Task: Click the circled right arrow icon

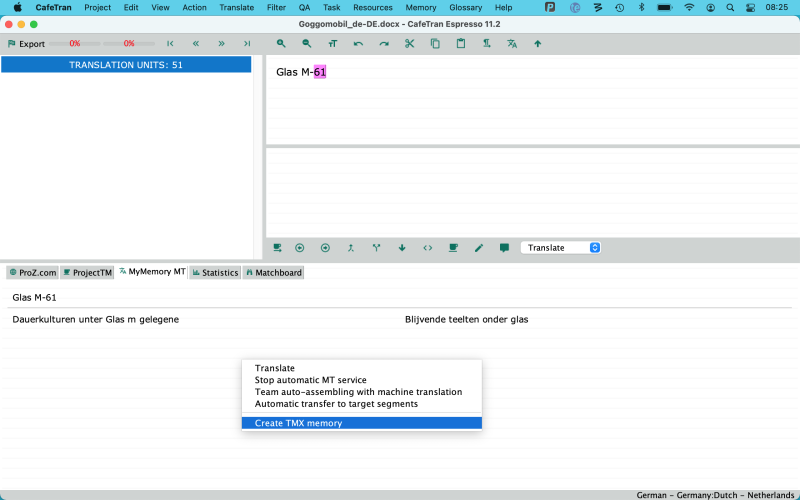Action: pos(325,248)
